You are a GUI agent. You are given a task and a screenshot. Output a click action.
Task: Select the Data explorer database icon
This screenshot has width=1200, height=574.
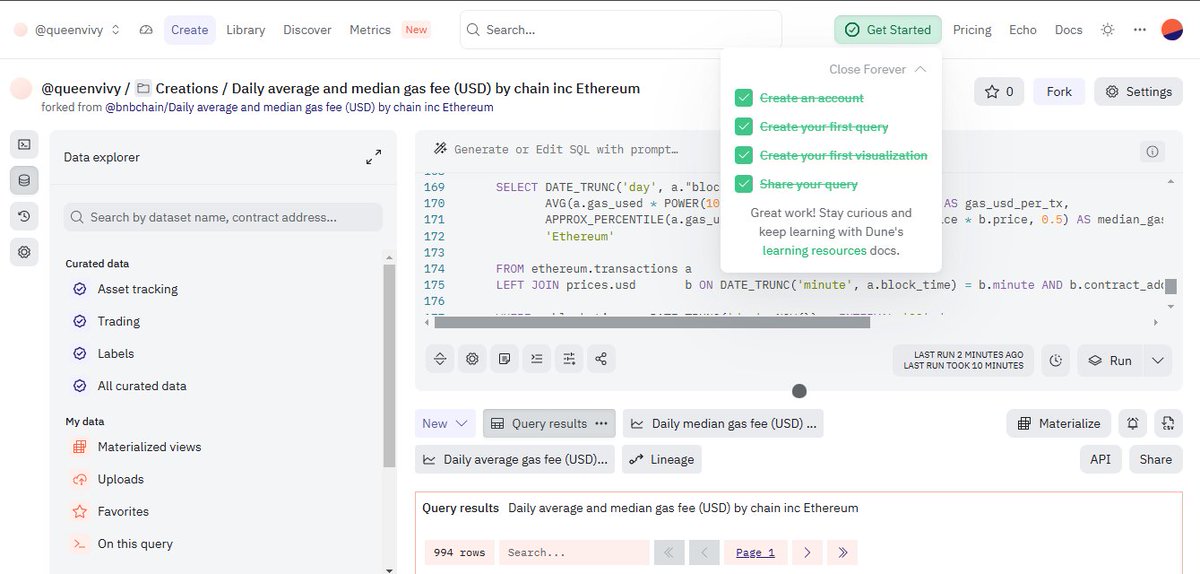[x=24, y=180]
